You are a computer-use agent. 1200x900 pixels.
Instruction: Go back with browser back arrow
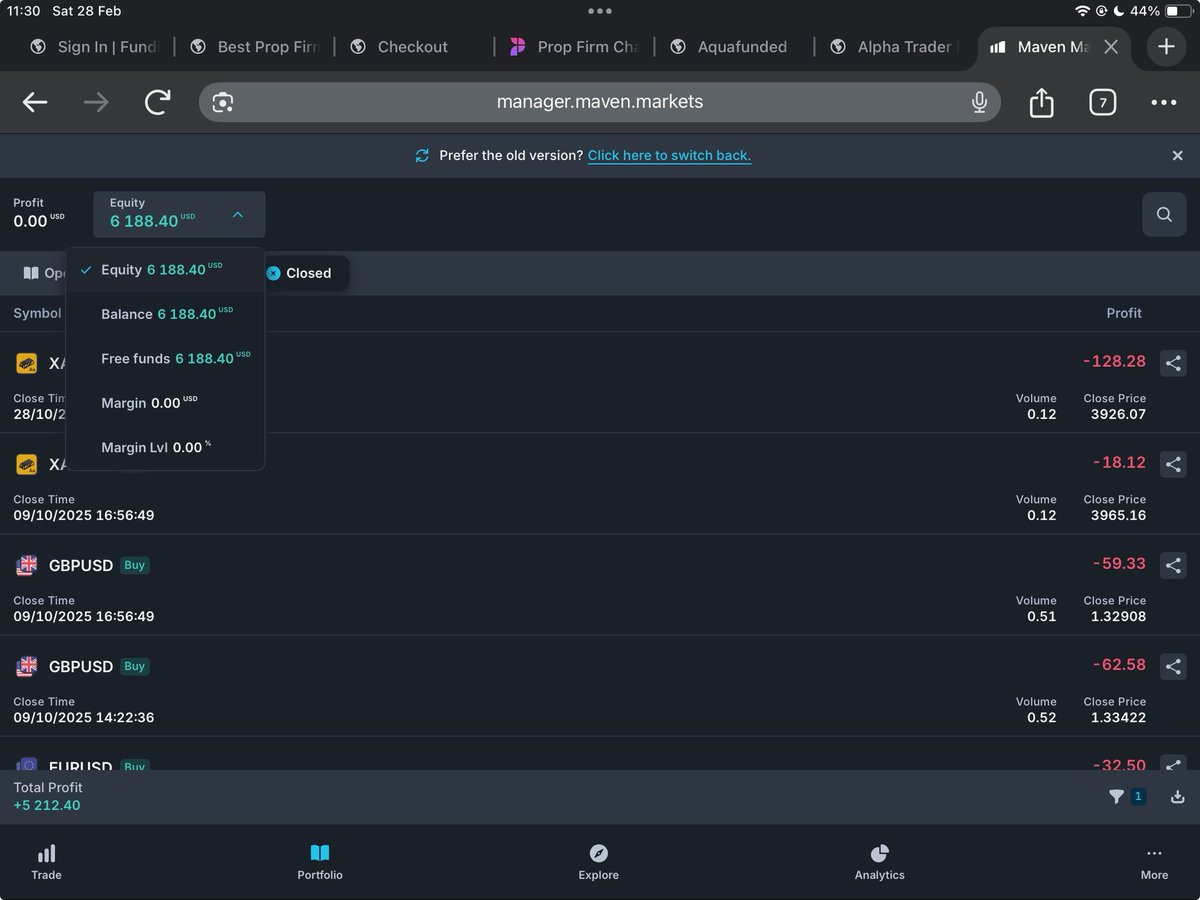(35, 102)
